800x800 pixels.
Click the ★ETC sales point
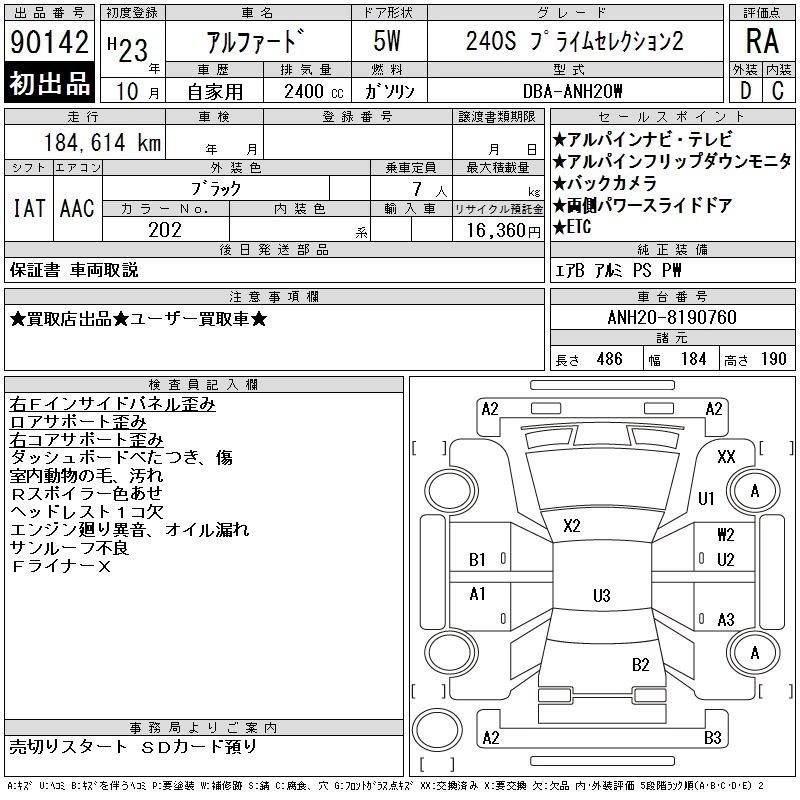click(572, 227)
